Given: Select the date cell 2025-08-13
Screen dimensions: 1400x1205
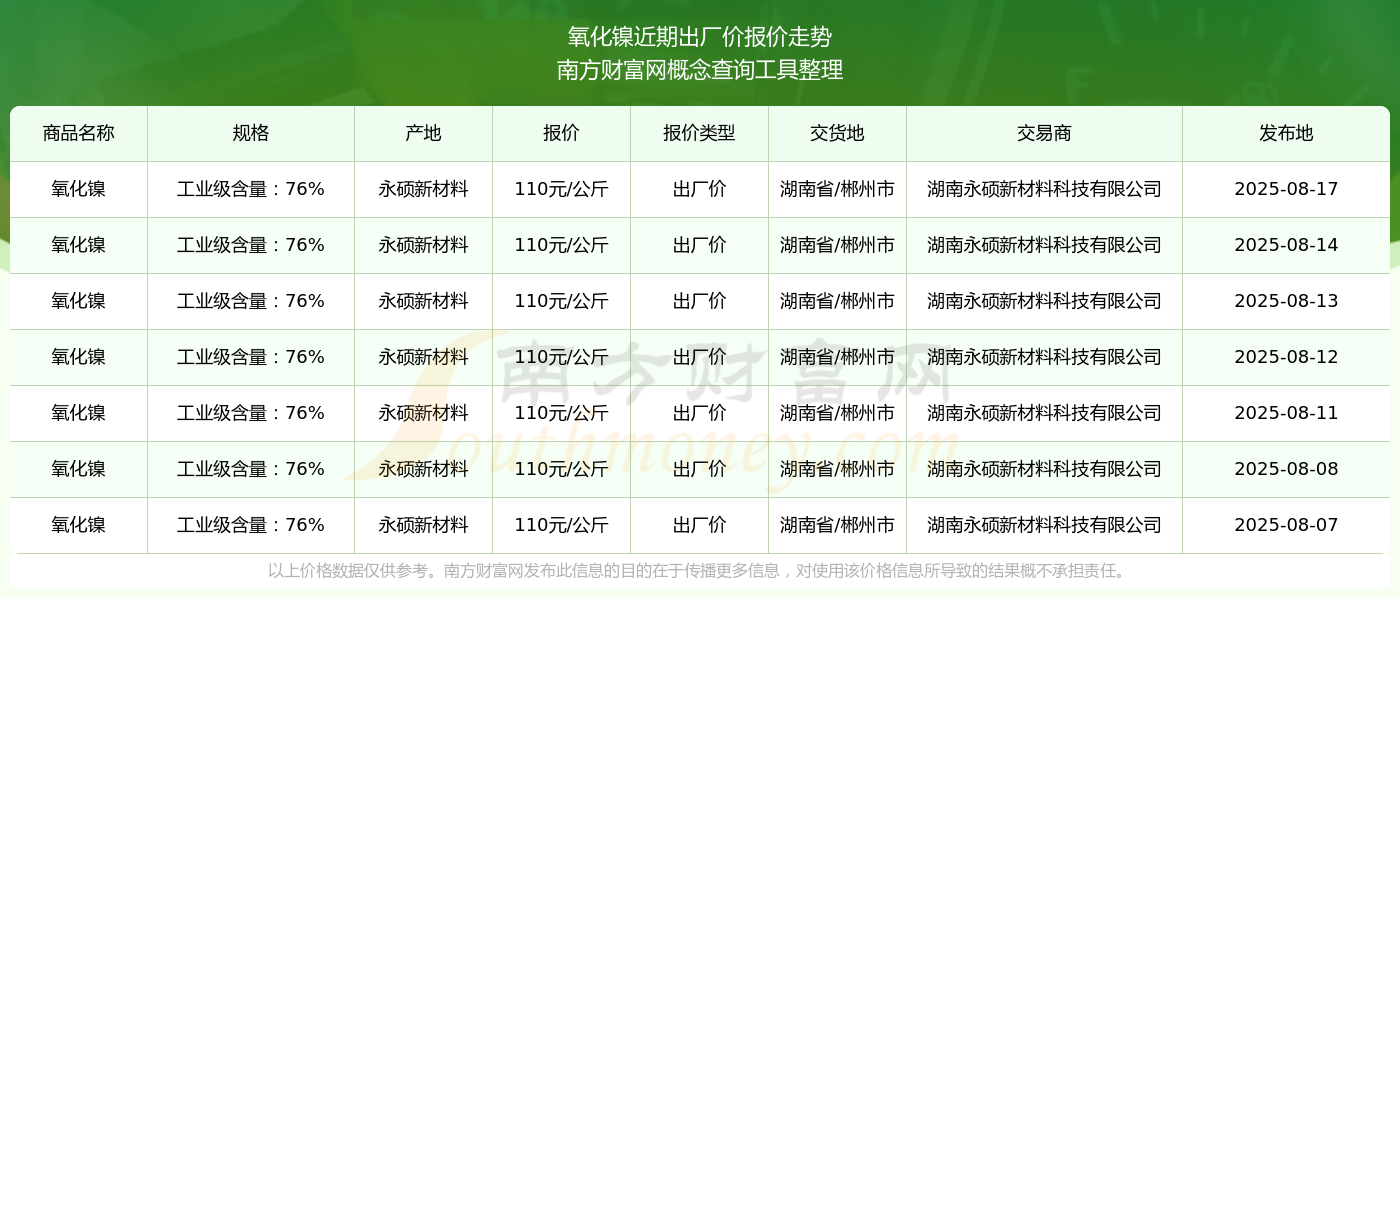Looking at the screenshot, I should point(1287,301).
